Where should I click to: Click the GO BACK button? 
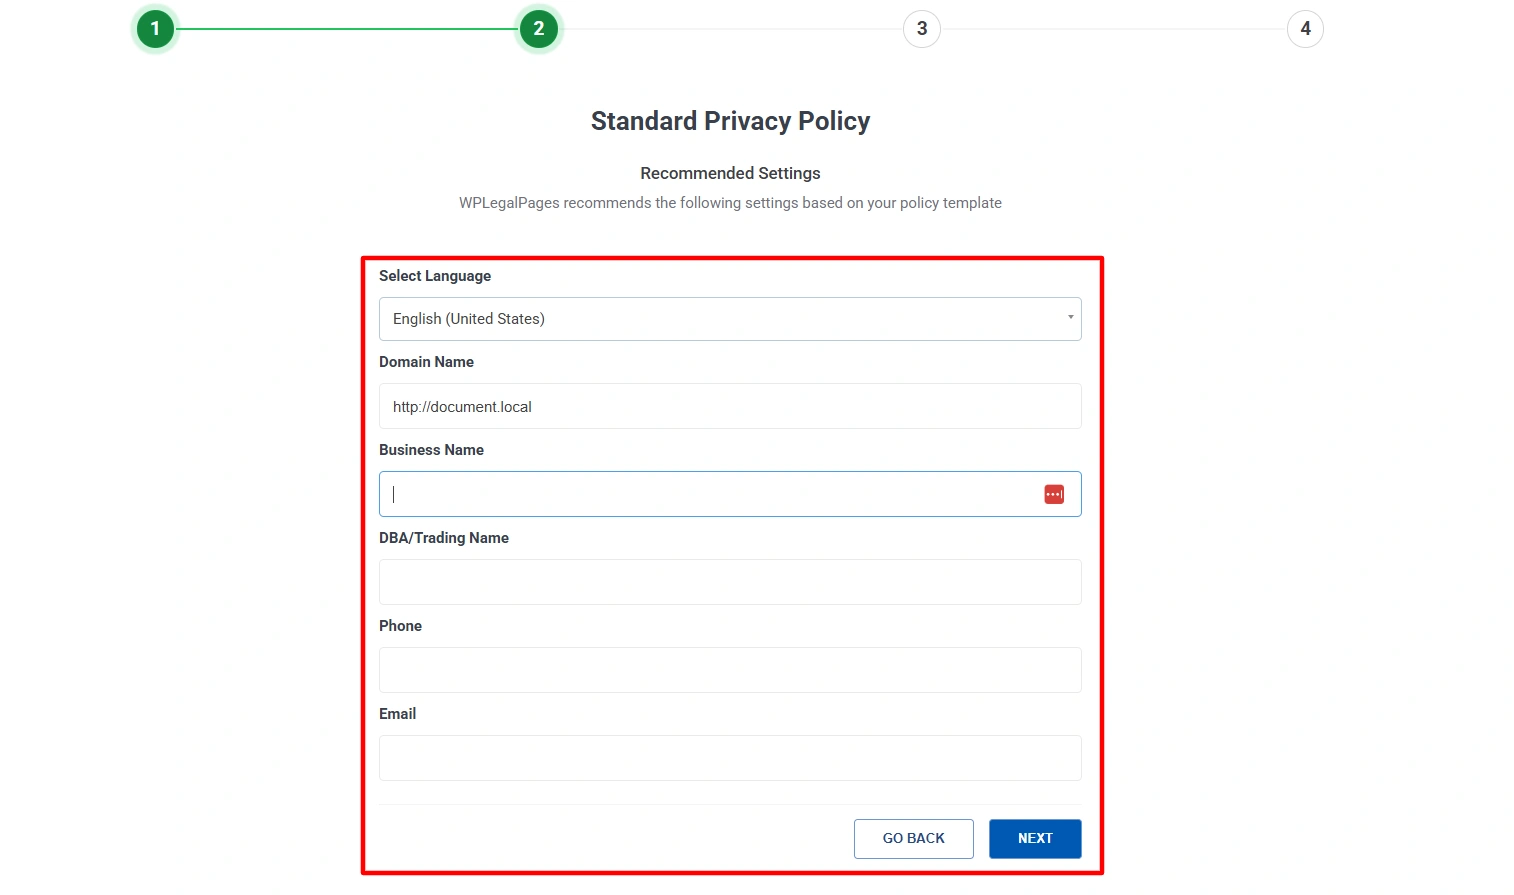pos(913,838)
